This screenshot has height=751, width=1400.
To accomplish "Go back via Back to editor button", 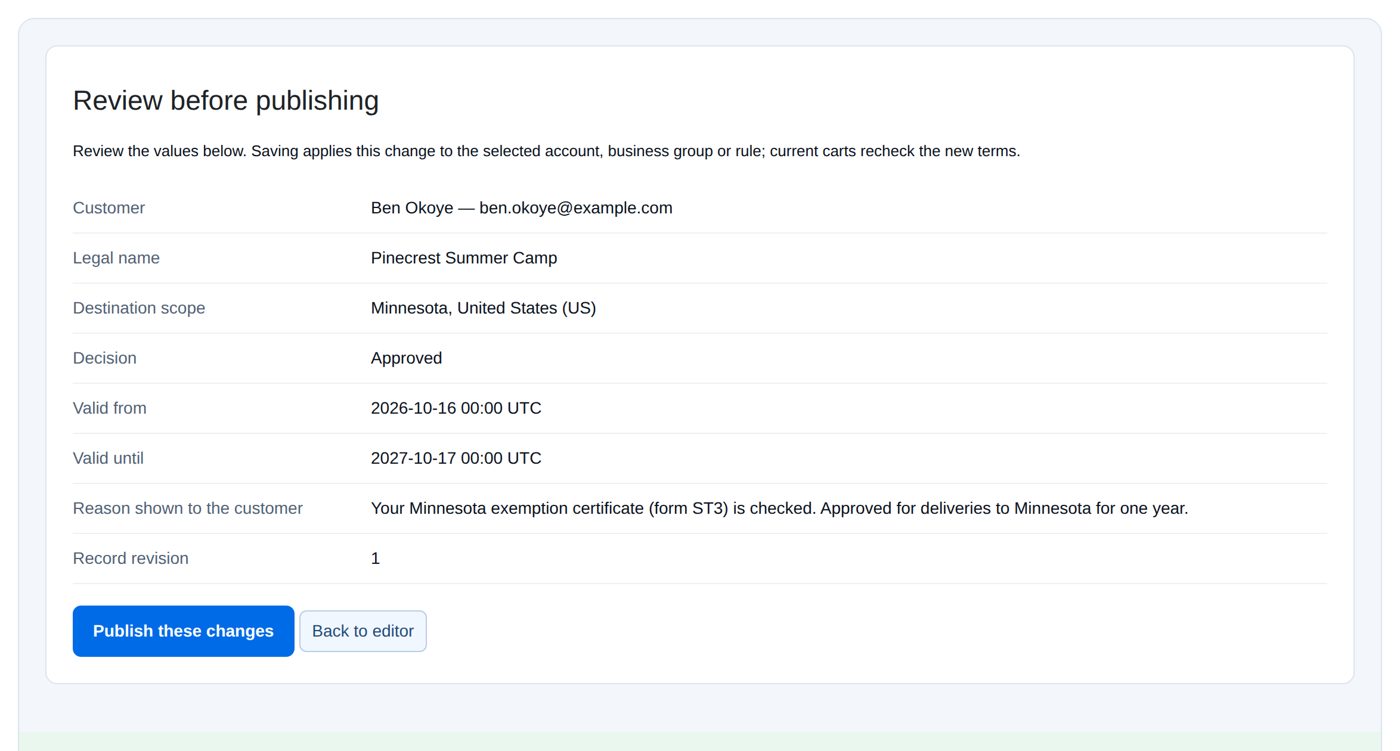I will 363,631.
